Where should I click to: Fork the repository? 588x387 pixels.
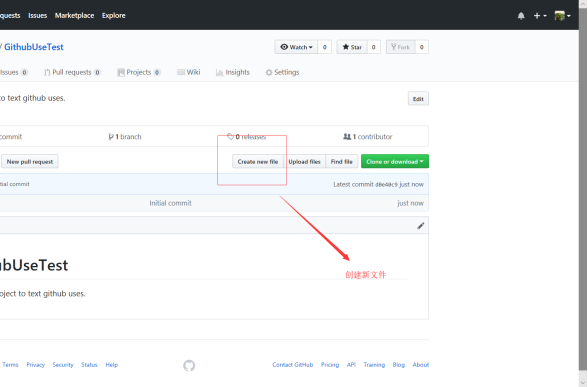pyautogui.click(x=400, y=47)
